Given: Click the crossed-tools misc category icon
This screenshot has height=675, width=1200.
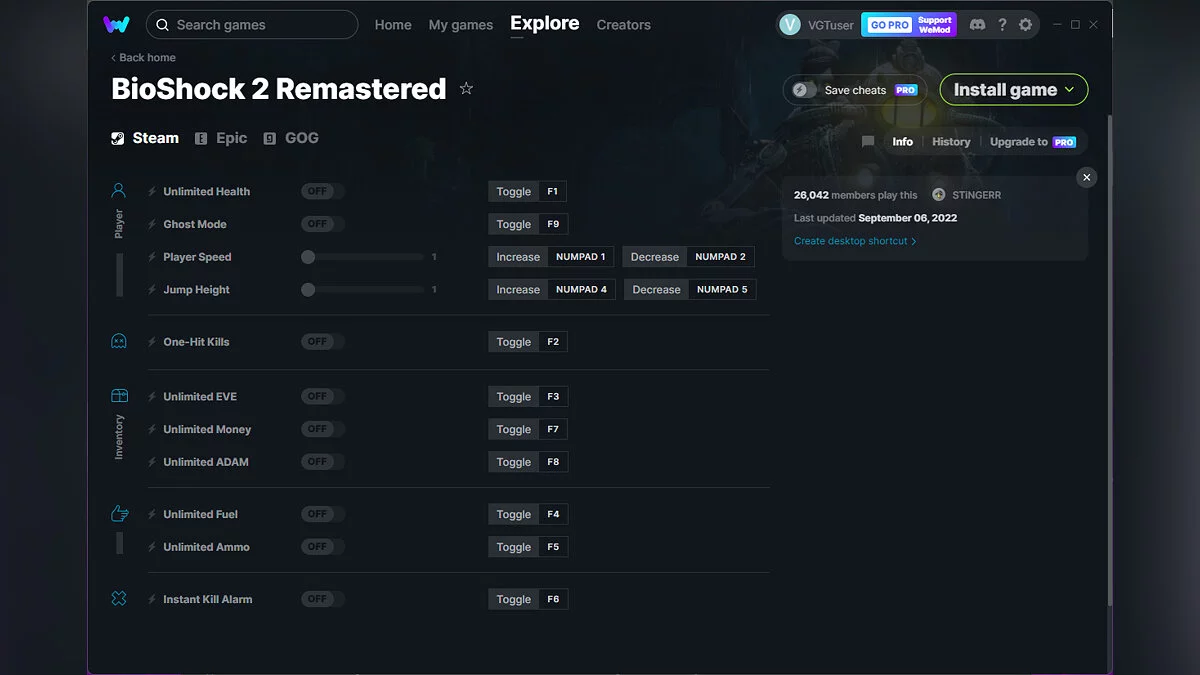Looking at the screenshot, I should (119, 598).
